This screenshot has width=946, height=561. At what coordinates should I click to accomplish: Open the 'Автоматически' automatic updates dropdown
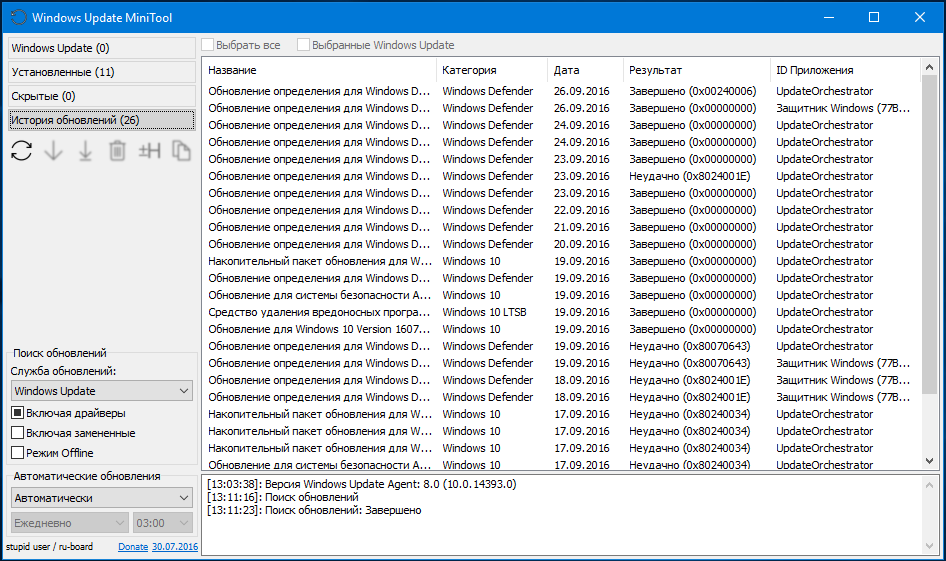[x=102, y=498]
